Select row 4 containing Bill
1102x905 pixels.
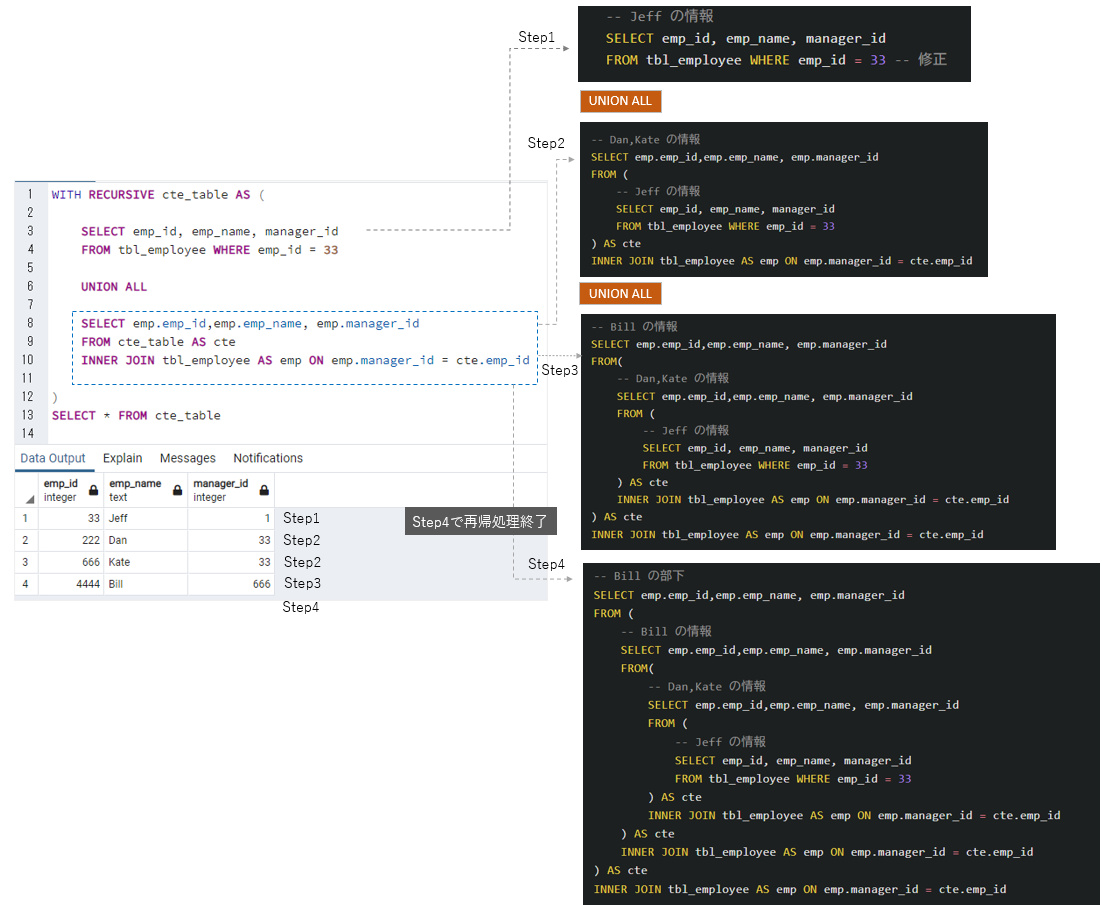pyautogui.click(x=25, y=584)
